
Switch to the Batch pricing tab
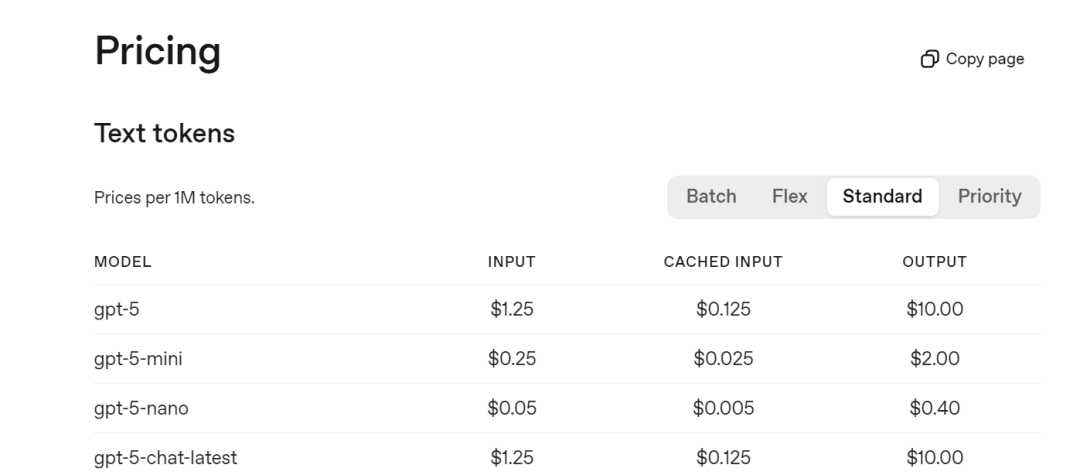coord(712,197)
